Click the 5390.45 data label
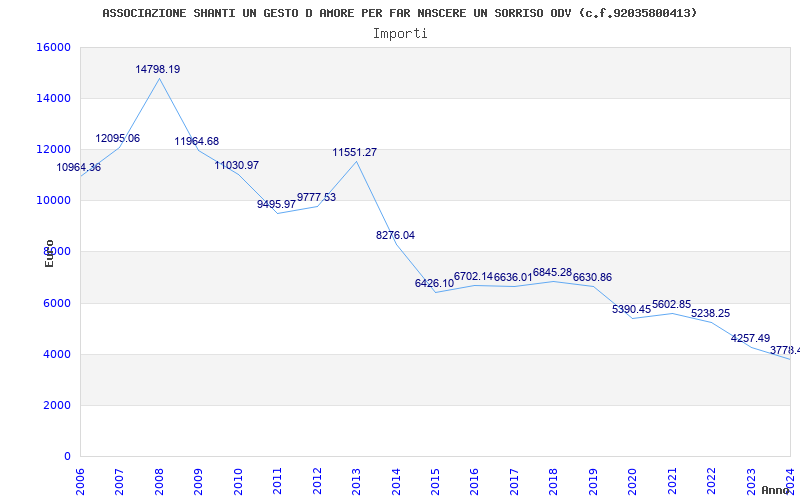The width and height of the screenshot is (800, 500). tap(631, 310)
